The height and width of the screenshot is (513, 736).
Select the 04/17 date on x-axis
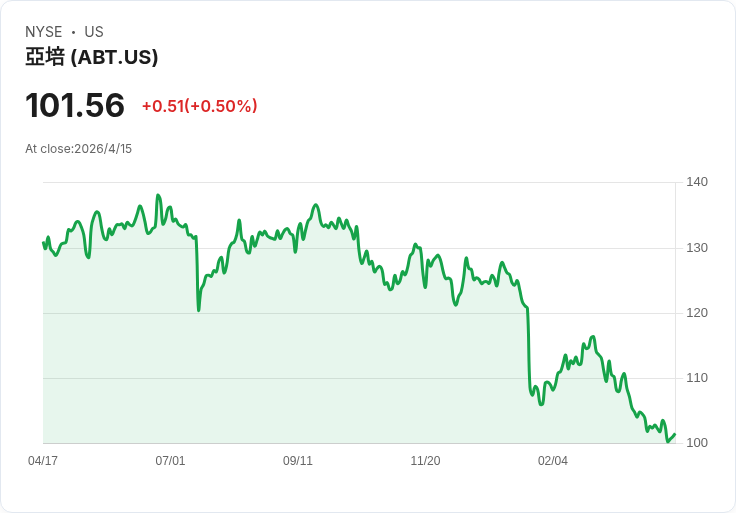pyautogui.click(x=43, y=461)
